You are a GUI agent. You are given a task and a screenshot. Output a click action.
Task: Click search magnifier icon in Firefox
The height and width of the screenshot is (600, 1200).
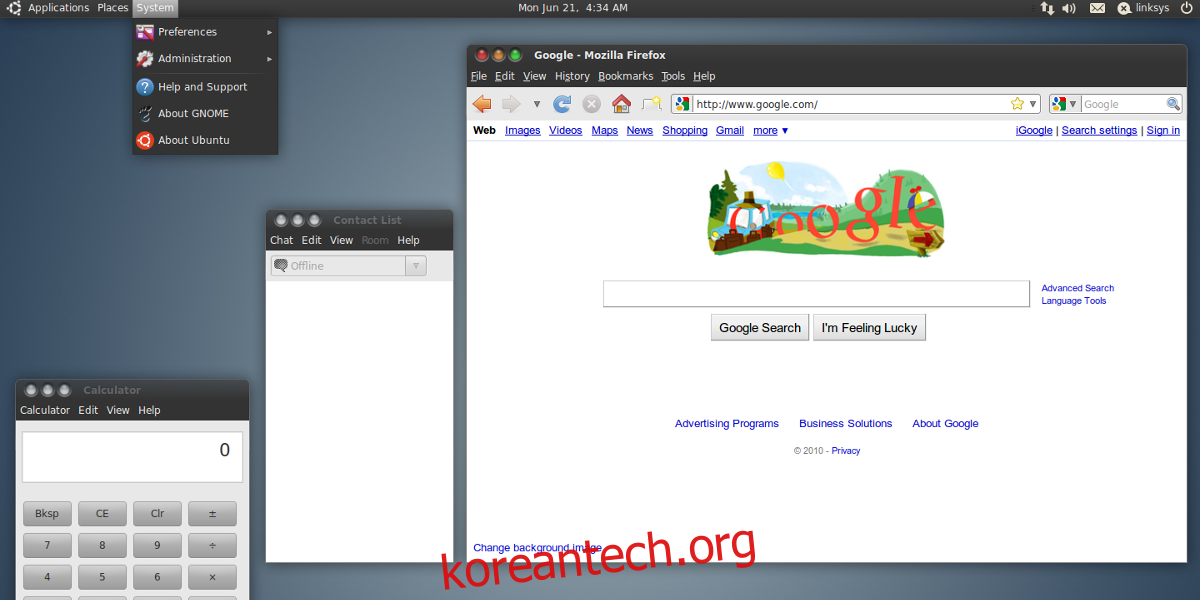(1173, 104)
